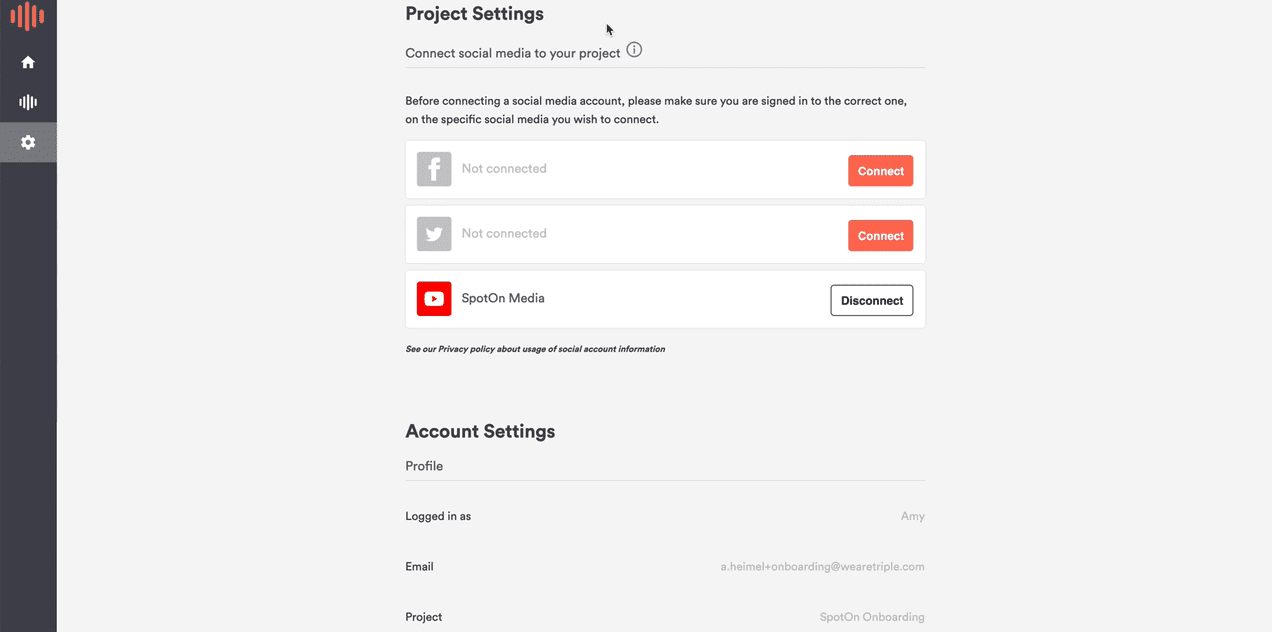
Task: Connect the Twitter account
Action: (880, 235)
